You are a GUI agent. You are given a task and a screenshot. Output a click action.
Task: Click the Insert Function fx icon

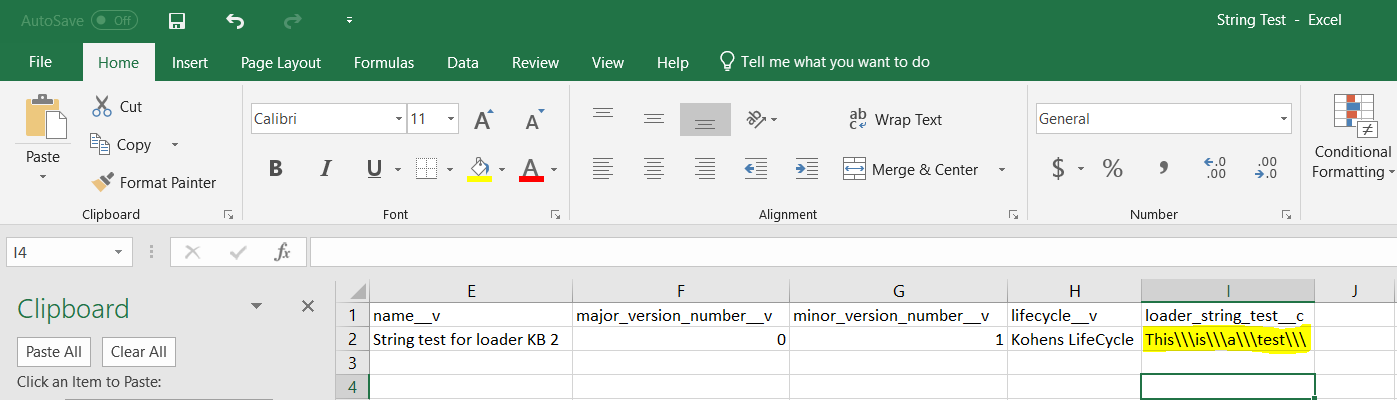(x=283, y=252)
